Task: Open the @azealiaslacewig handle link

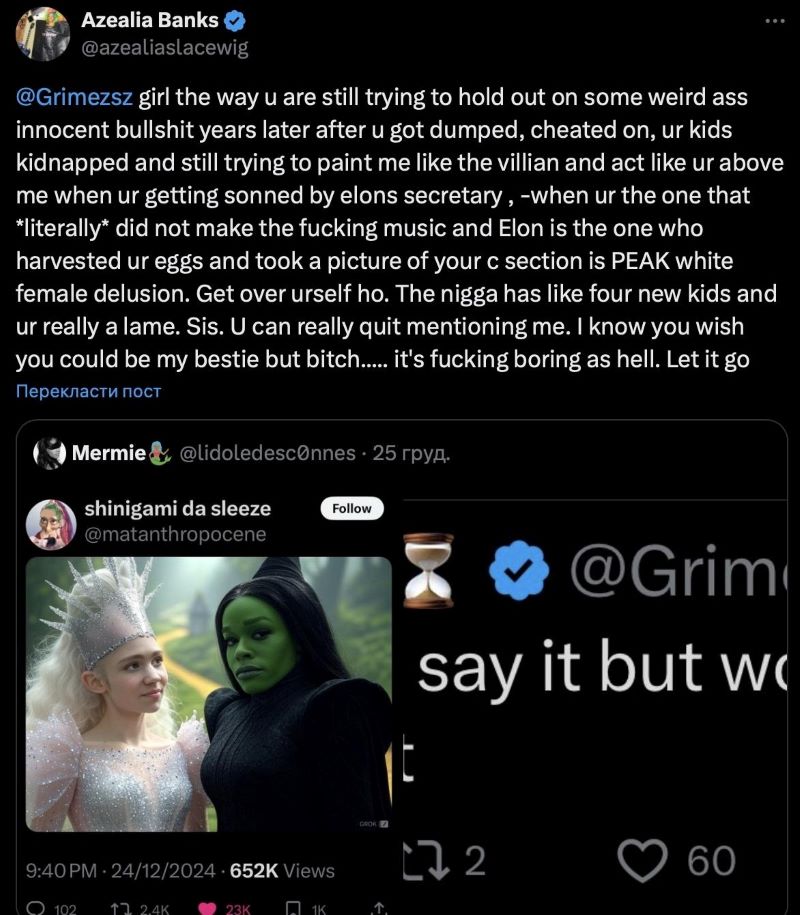Action: (164, 46)
